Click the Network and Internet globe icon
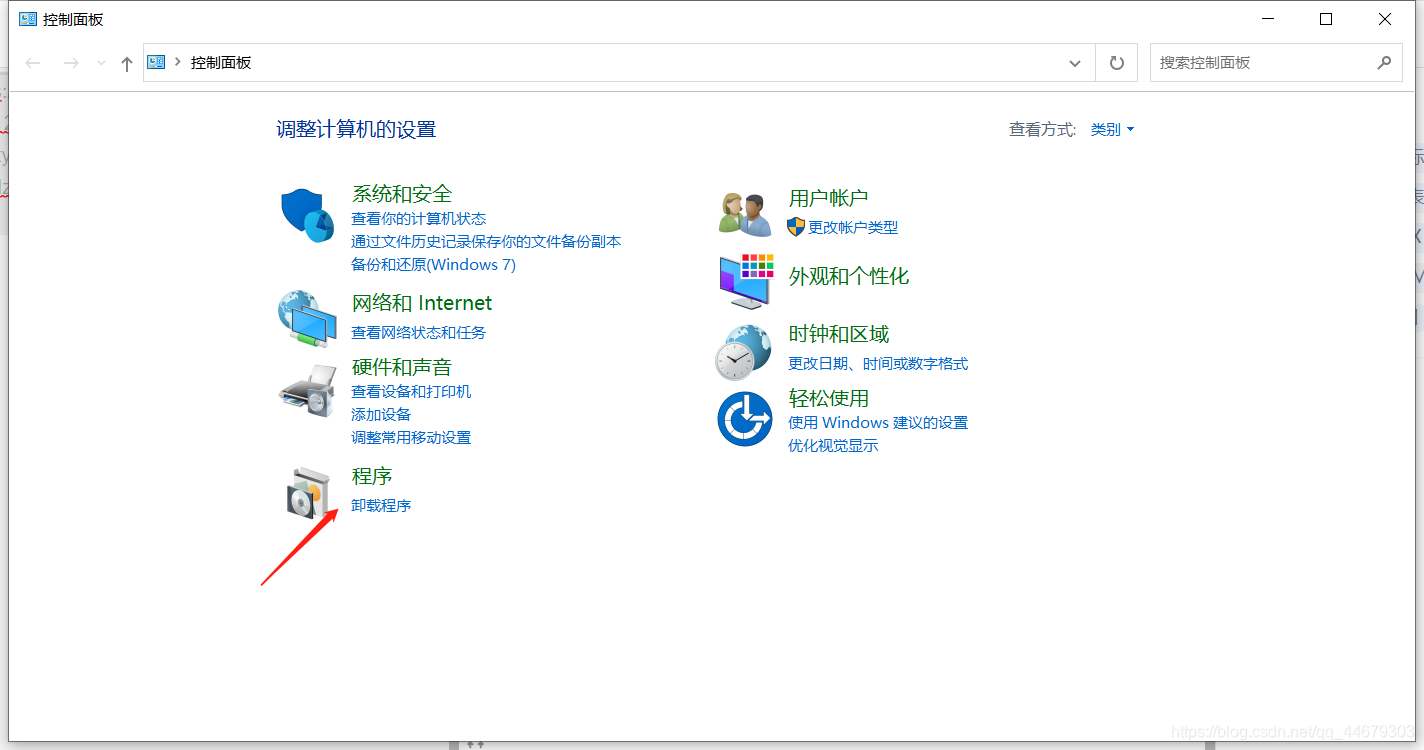This screenshot has height=750, width=1424. (x=307, y=319)
